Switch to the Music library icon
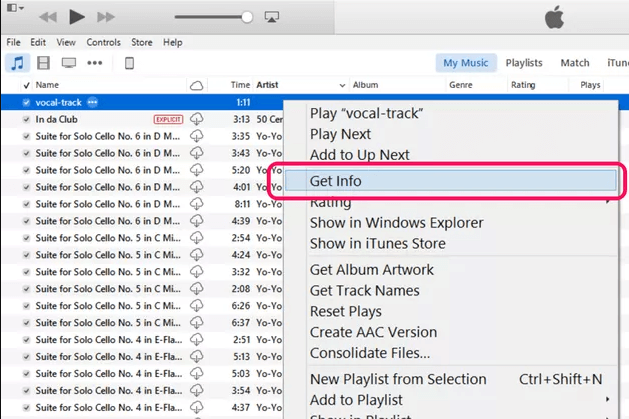629x419 pixels. (17, 63)
